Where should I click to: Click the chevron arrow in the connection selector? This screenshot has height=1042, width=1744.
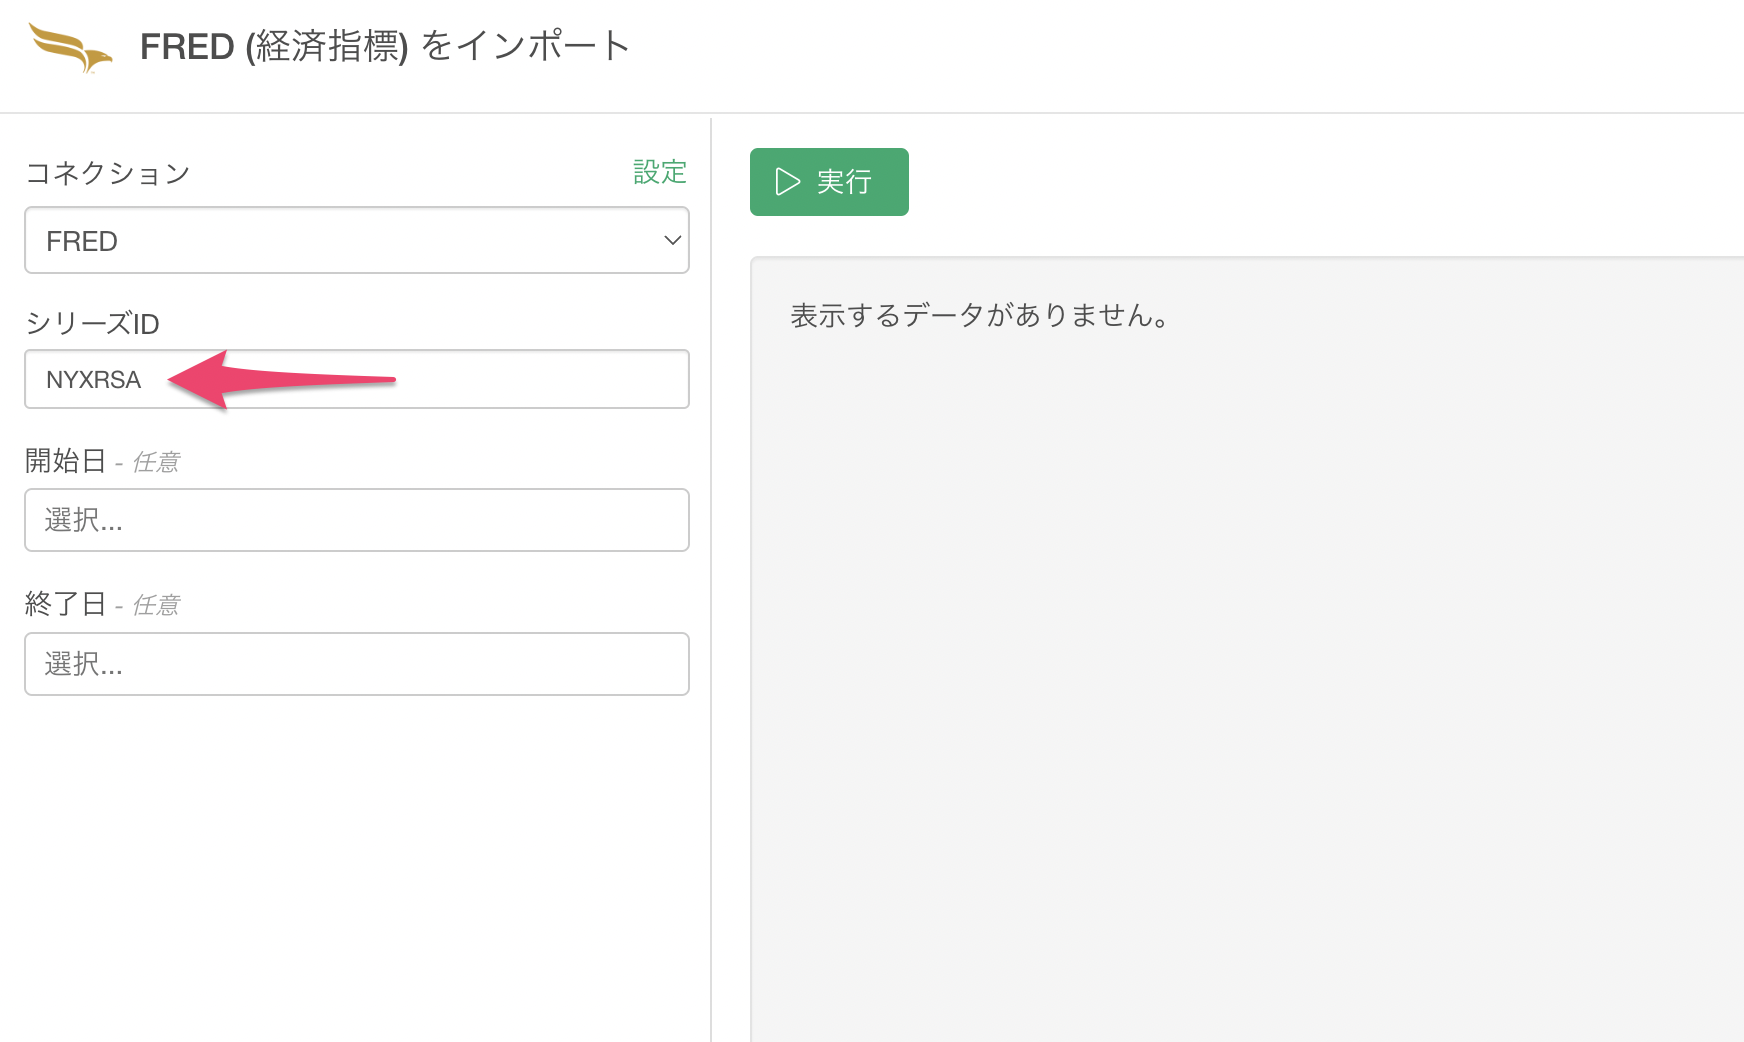coord(672,241)
